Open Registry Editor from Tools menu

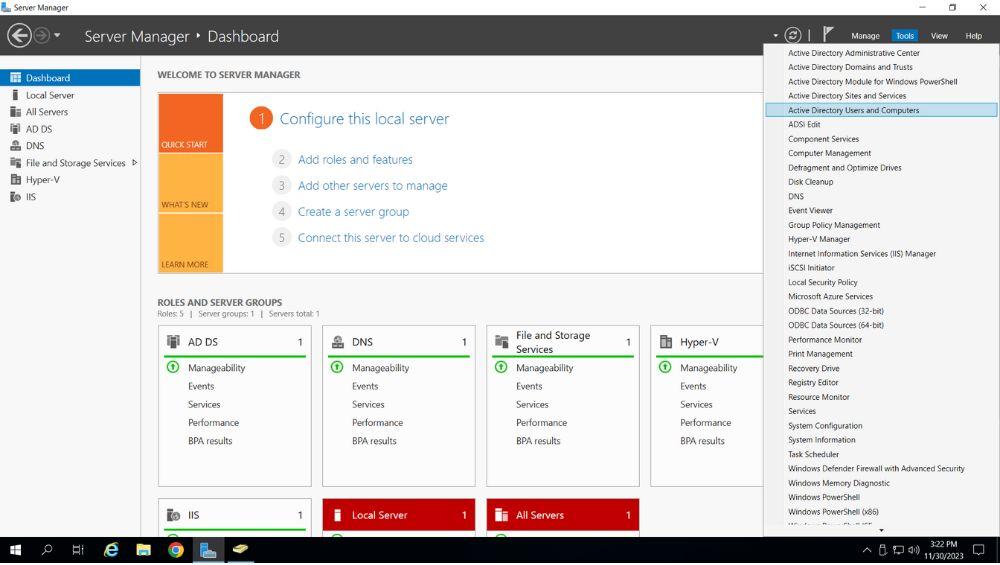pos(812,383)
